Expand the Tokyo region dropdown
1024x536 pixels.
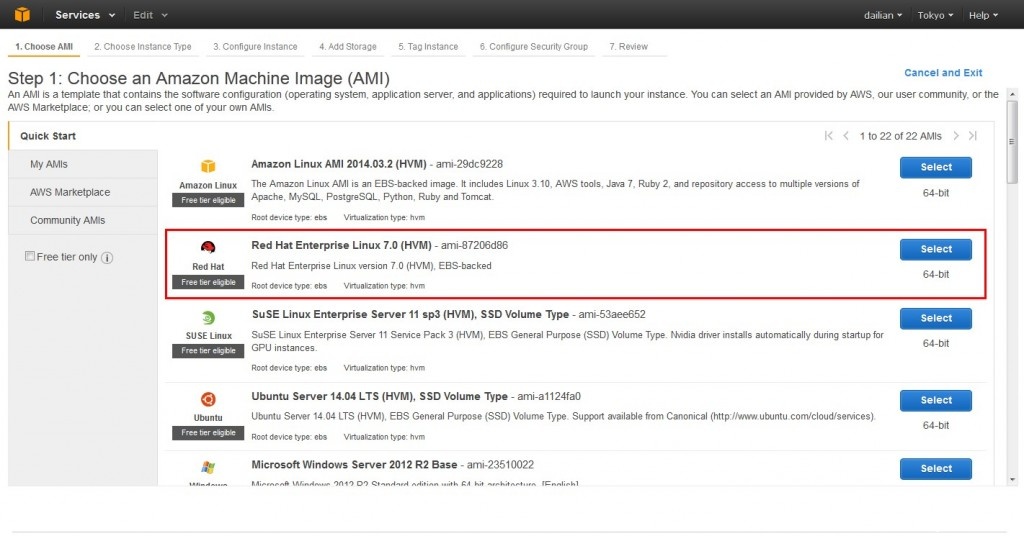(935, 15)
